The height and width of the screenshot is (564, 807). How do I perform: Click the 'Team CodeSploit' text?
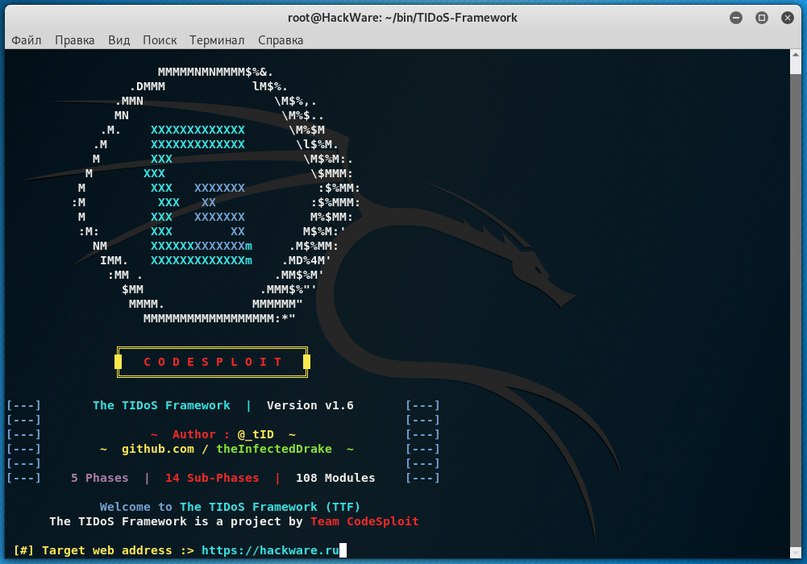[364, 521]
